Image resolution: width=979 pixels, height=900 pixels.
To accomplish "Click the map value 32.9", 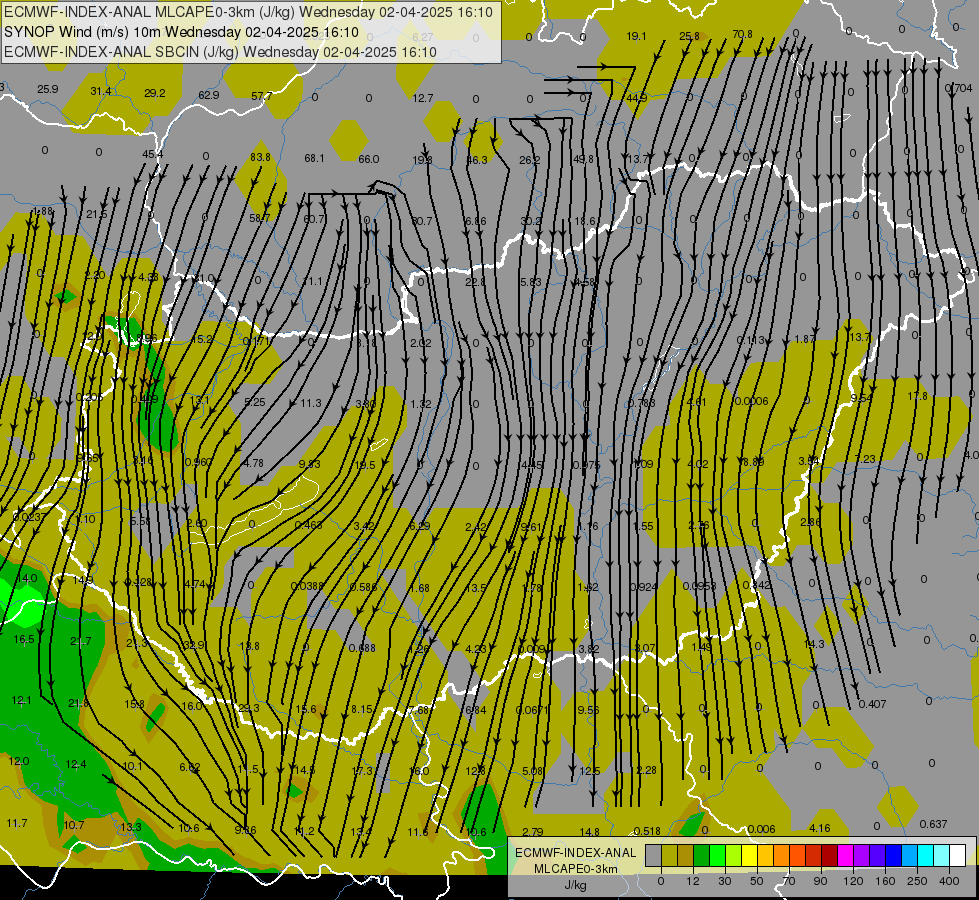I will pos(194,645).
